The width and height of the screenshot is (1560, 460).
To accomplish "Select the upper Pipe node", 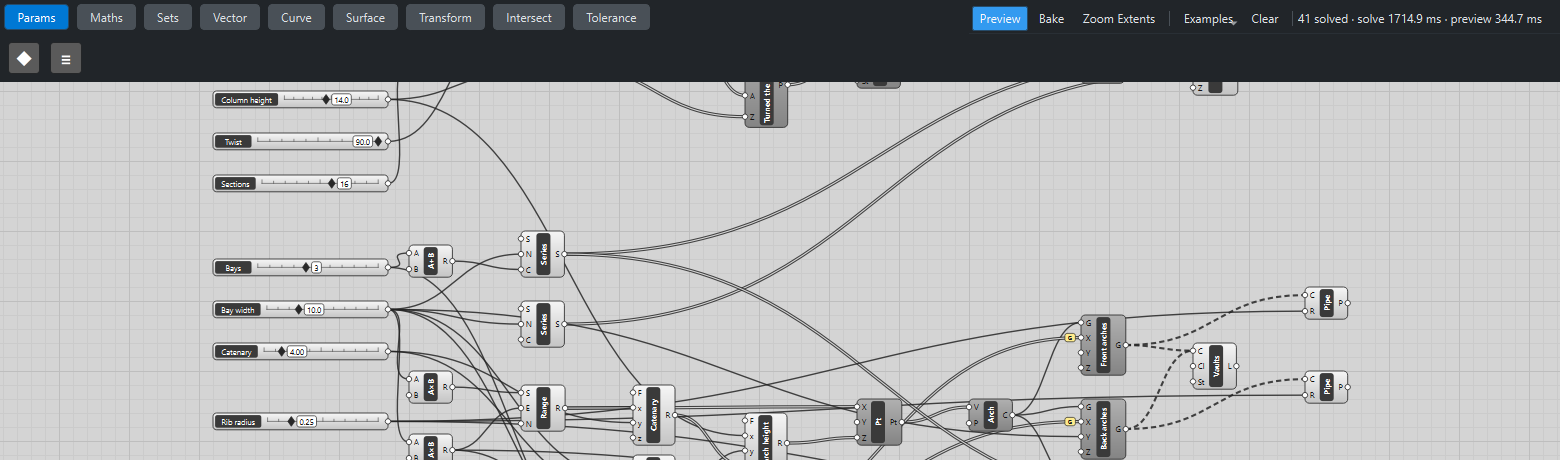I will pos(1326,303).
